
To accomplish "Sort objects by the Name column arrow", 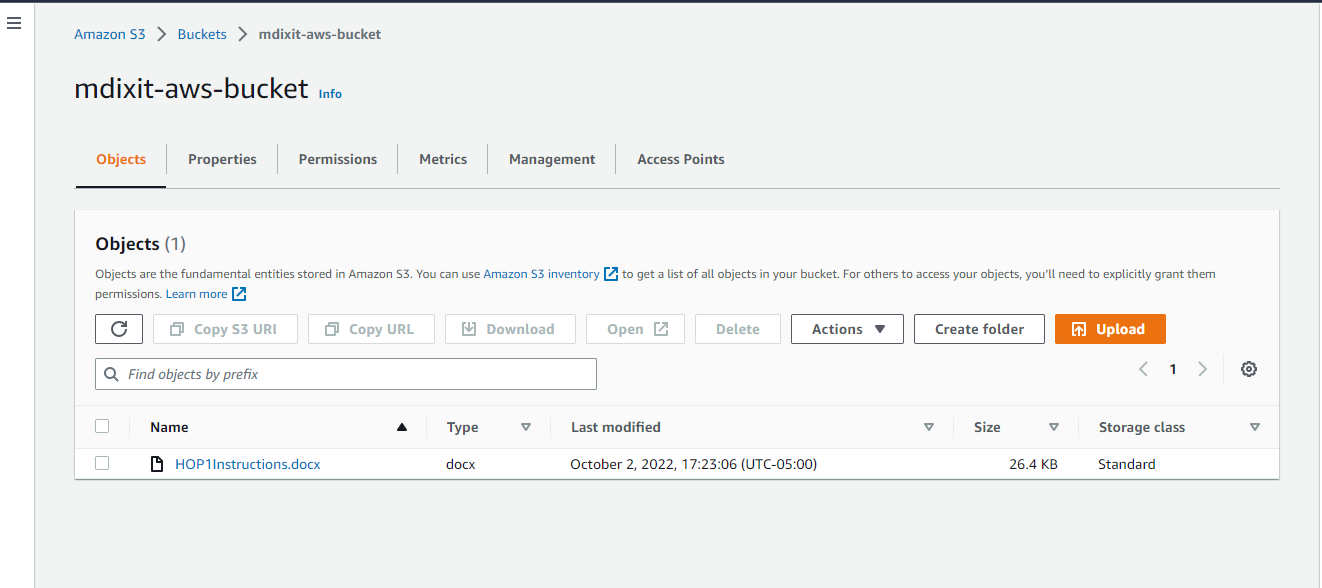I will tap(401, 426).
